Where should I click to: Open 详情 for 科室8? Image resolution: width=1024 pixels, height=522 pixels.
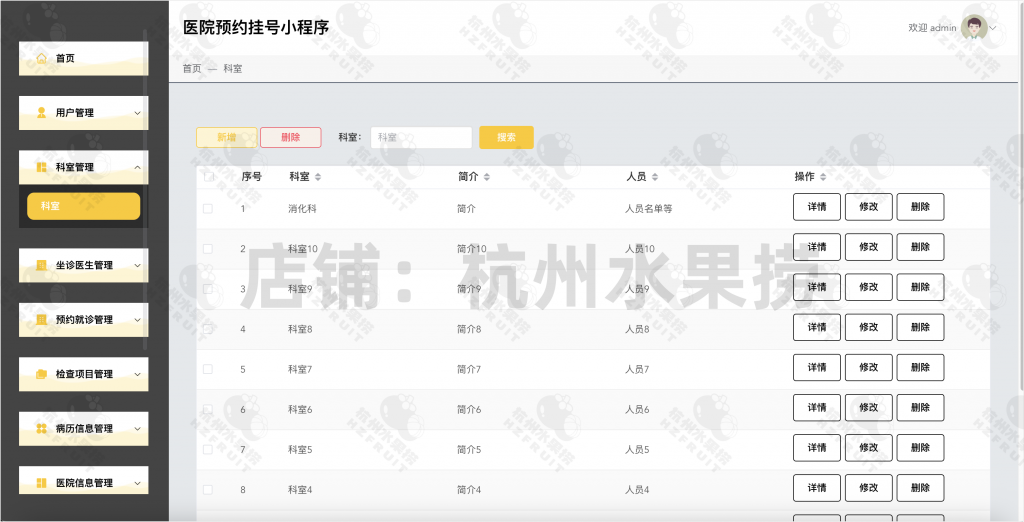pyautogui.click(x=817, y=327)
